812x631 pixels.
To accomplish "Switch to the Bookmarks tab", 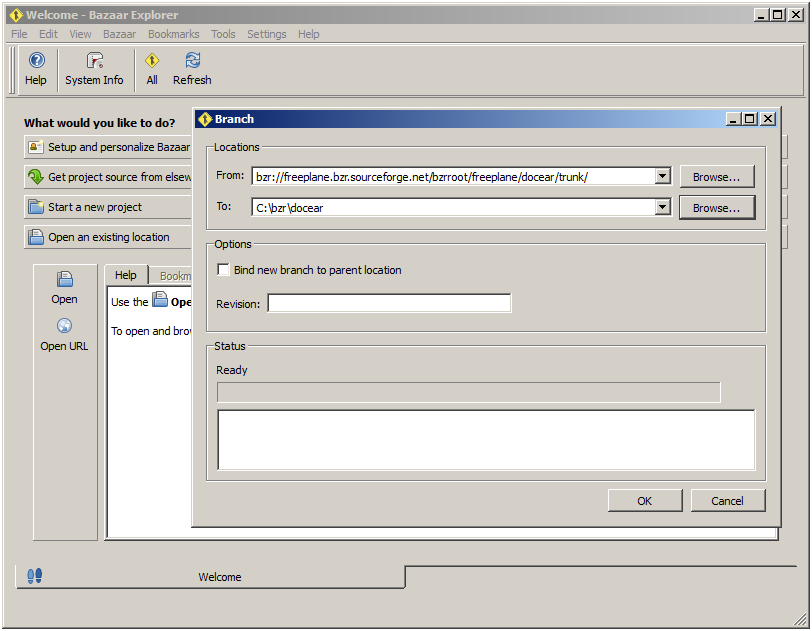I will [x=171, y=276].
